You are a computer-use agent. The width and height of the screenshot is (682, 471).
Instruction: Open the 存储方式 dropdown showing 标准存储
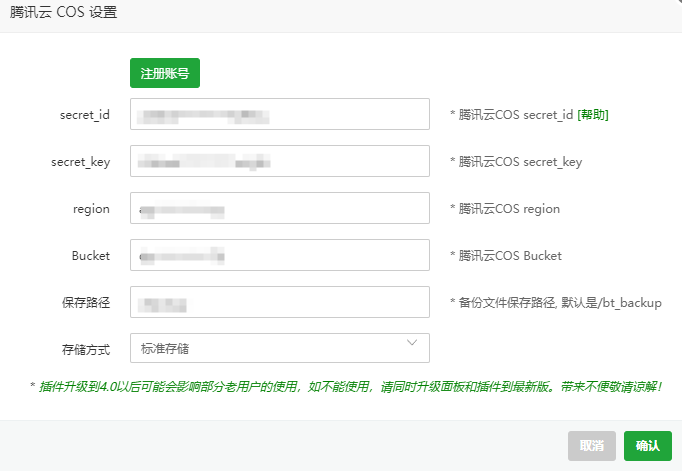270,348
